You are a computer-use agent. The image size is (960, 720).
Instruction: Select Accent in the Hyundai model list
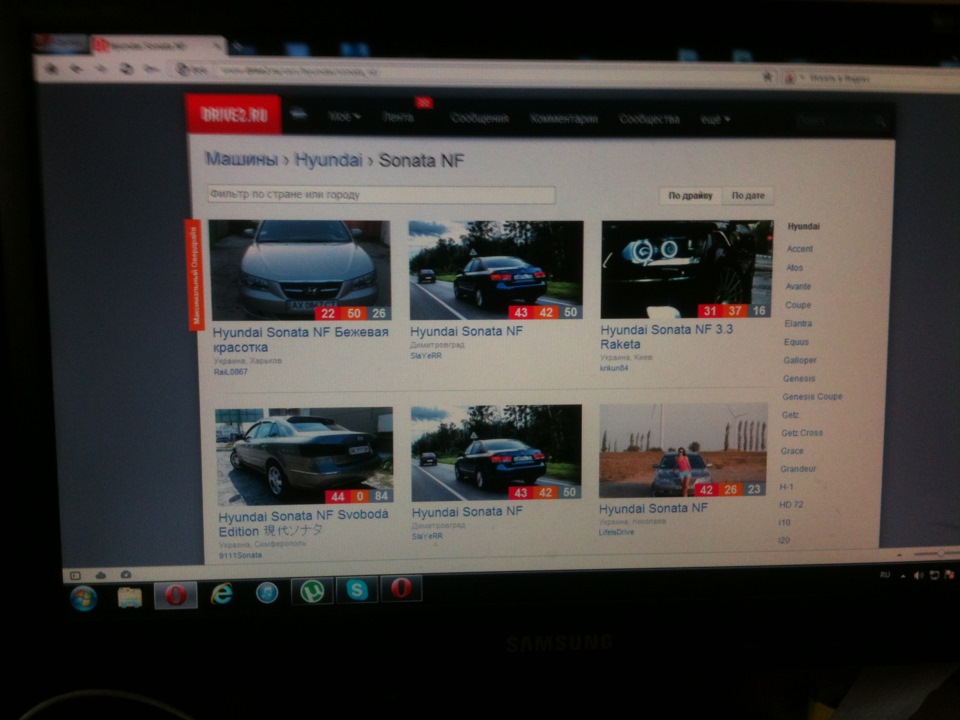[800, 249]
